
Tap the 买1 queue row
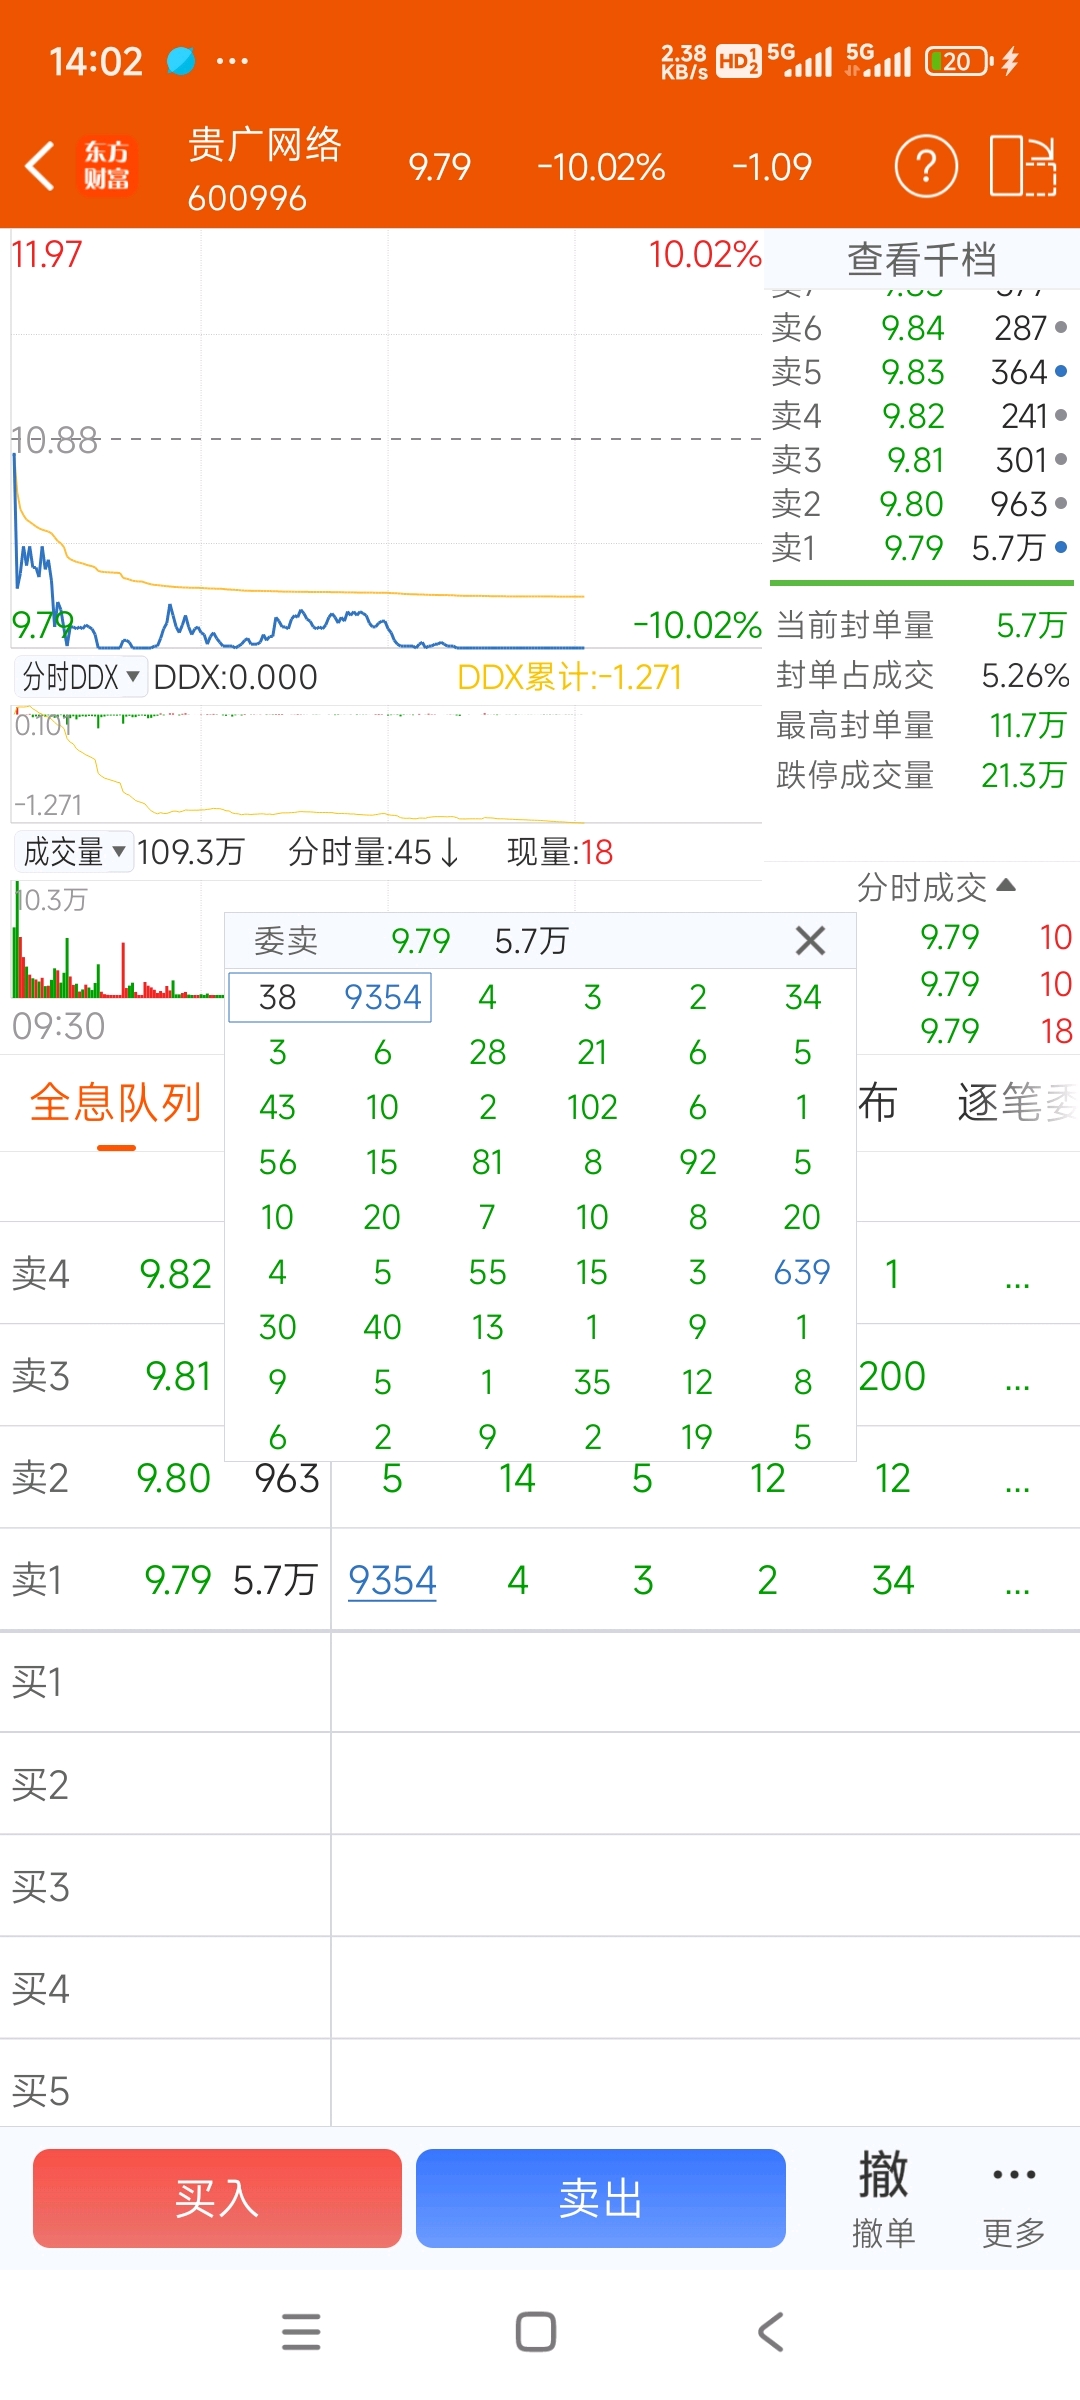pyautogui.click(x=540, y=1682)
